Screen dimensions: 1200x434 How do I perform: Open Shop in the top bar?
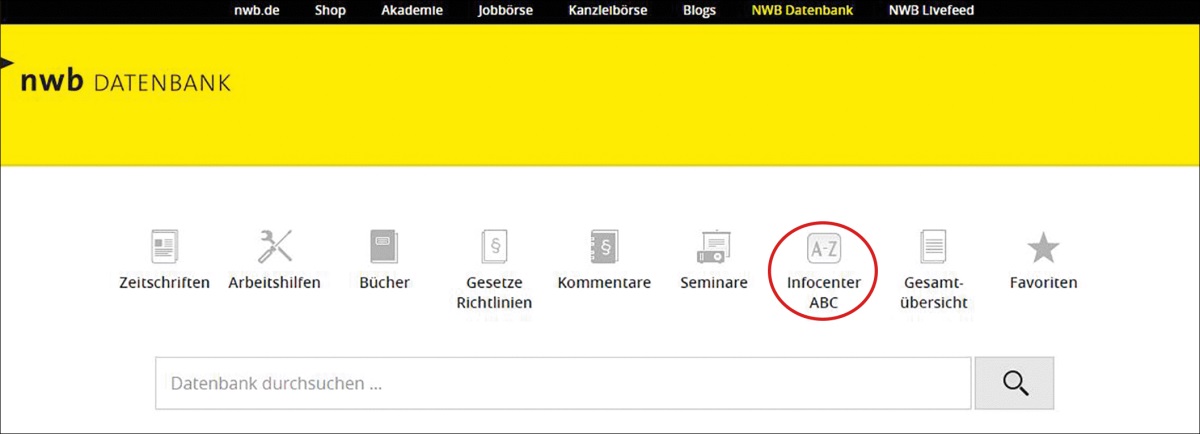coord(330,11)
